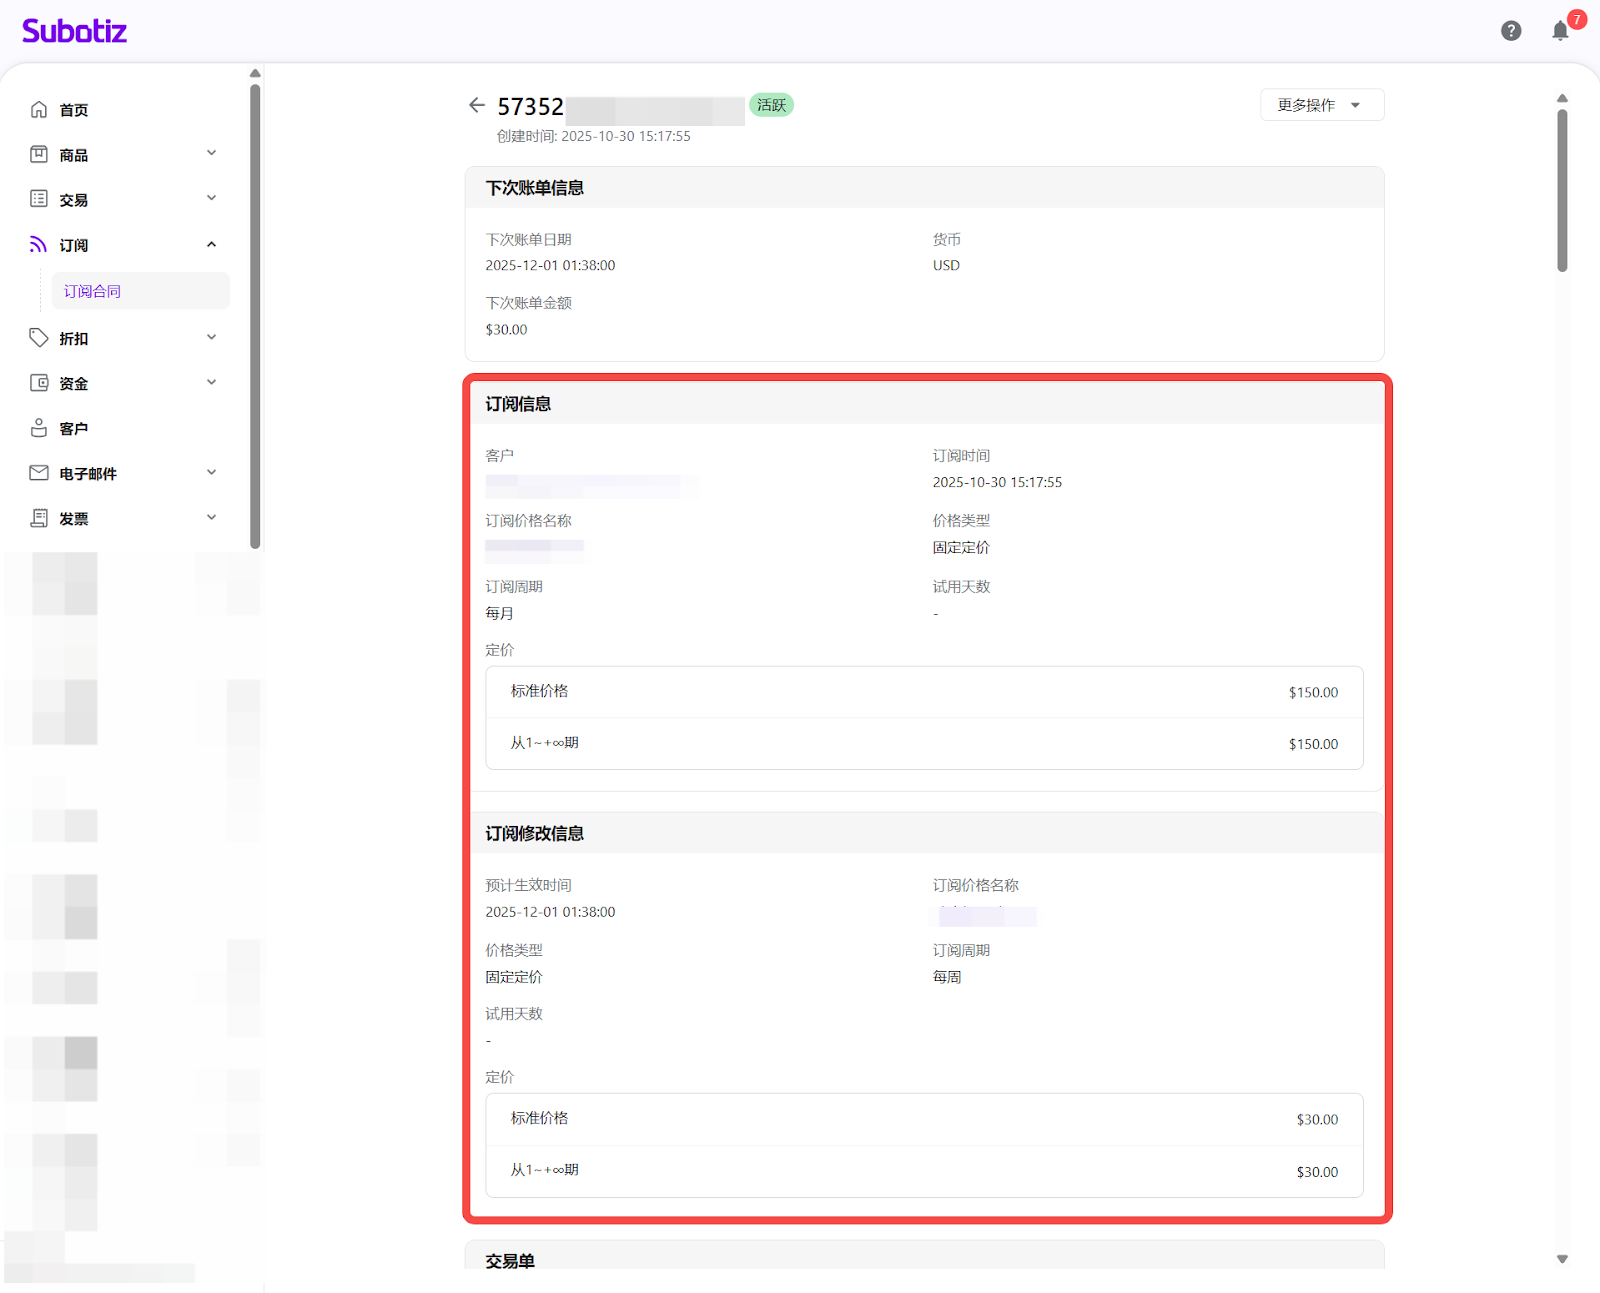Click the 客户 person icon
This screenshot has width=1600, height=1293.
[39, 428]
